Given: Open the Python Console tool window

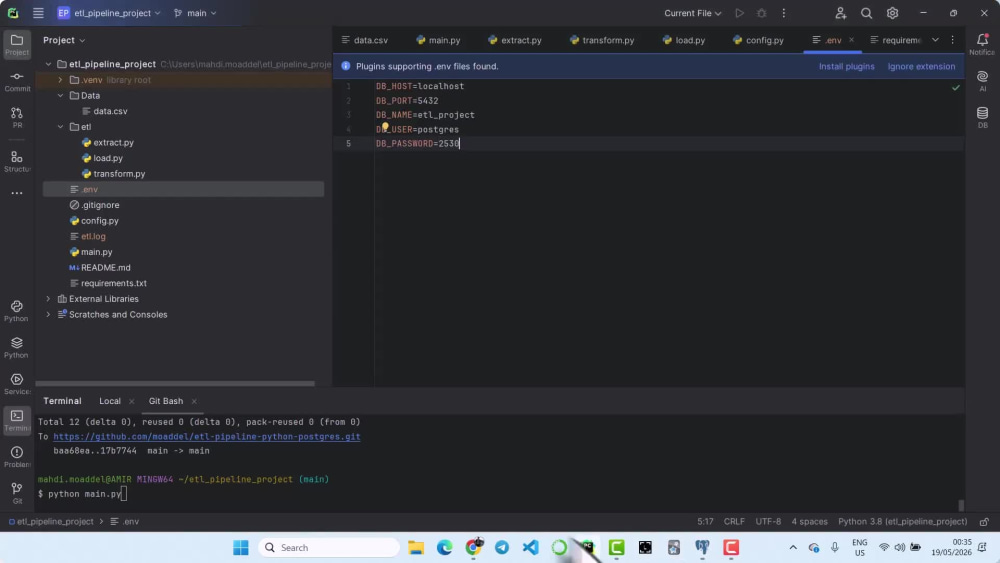Looking at the screenshot, I should click(17, 311).
